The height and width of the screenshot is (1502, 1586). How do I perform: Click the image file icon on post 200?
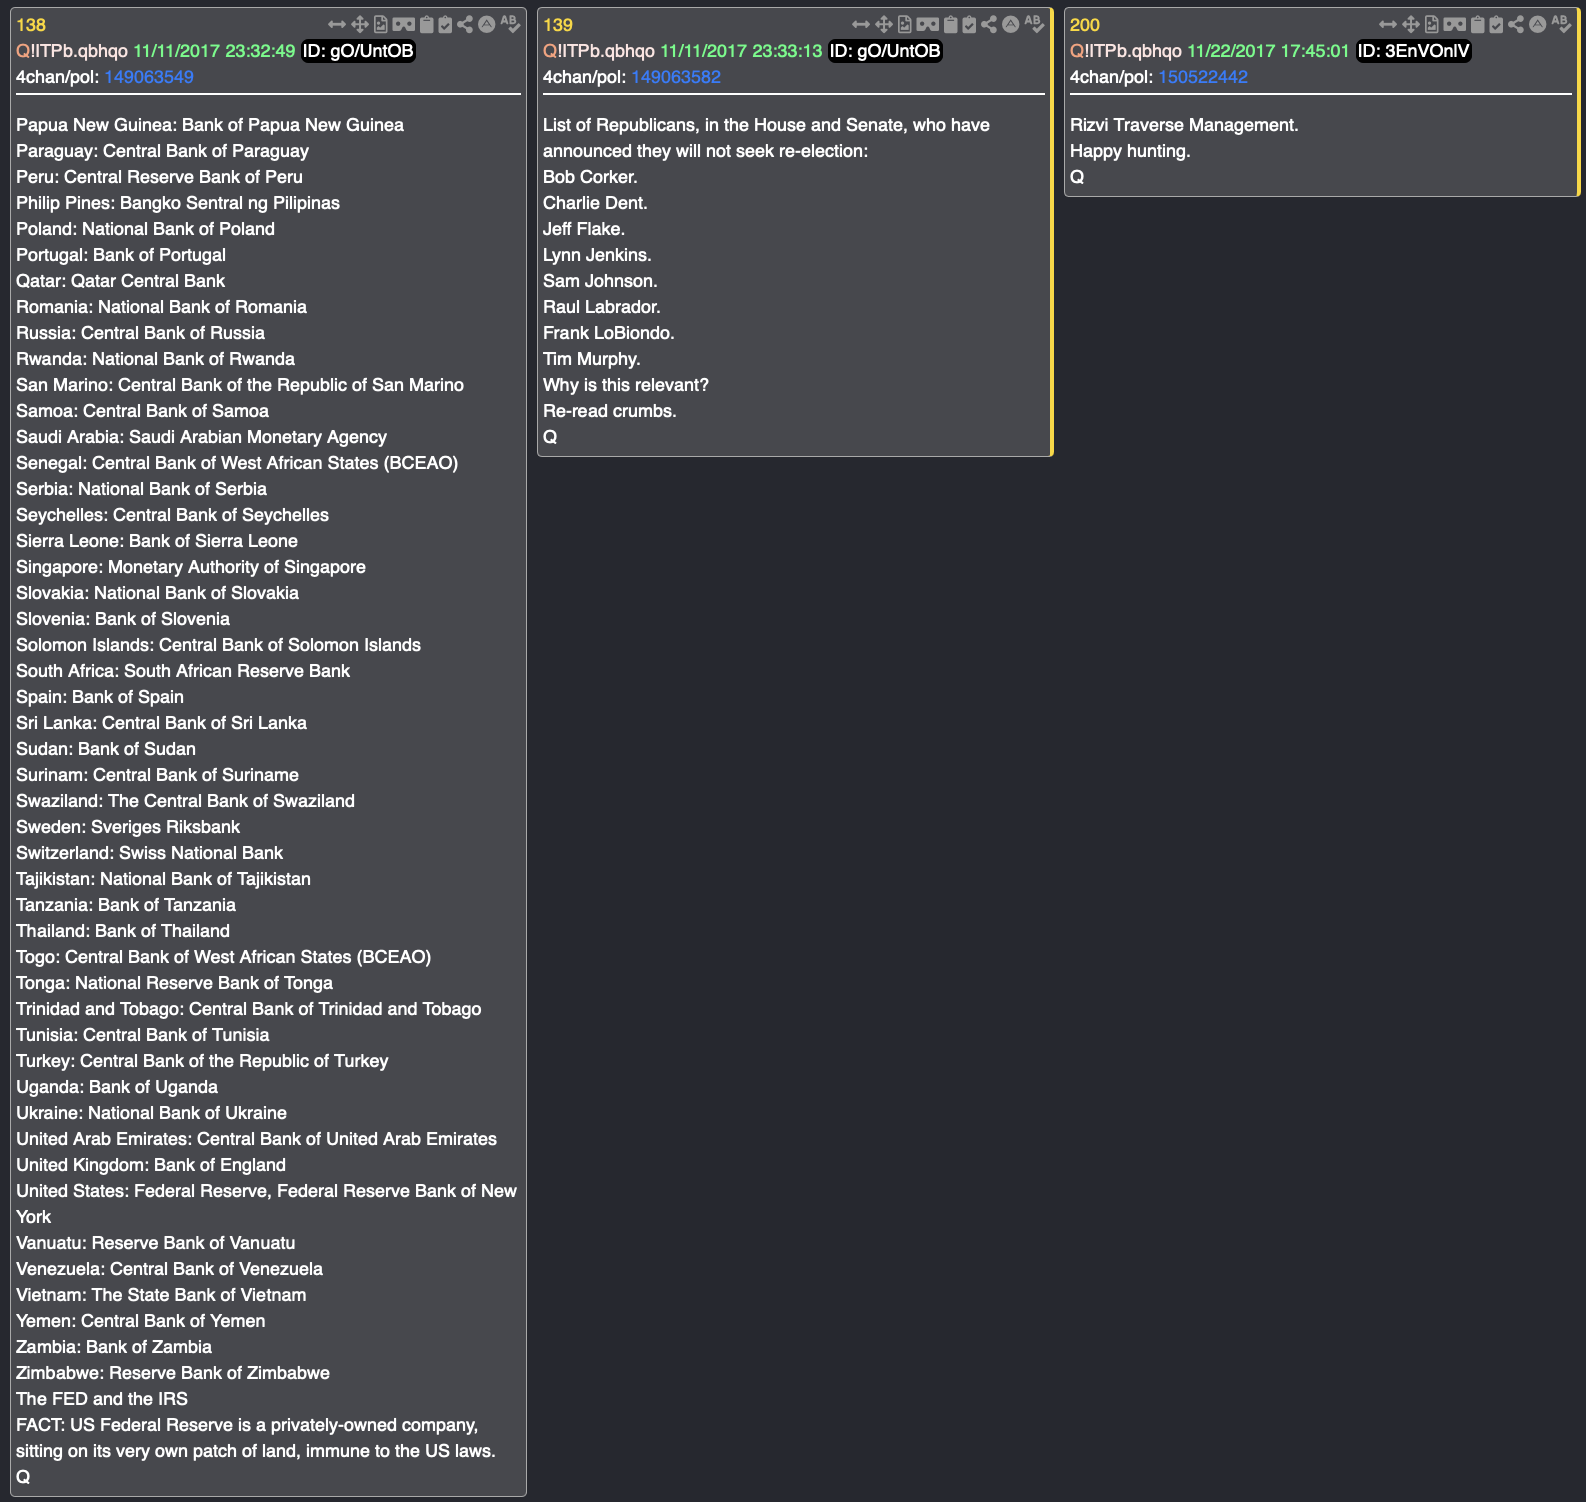(x=1432, y=24)
